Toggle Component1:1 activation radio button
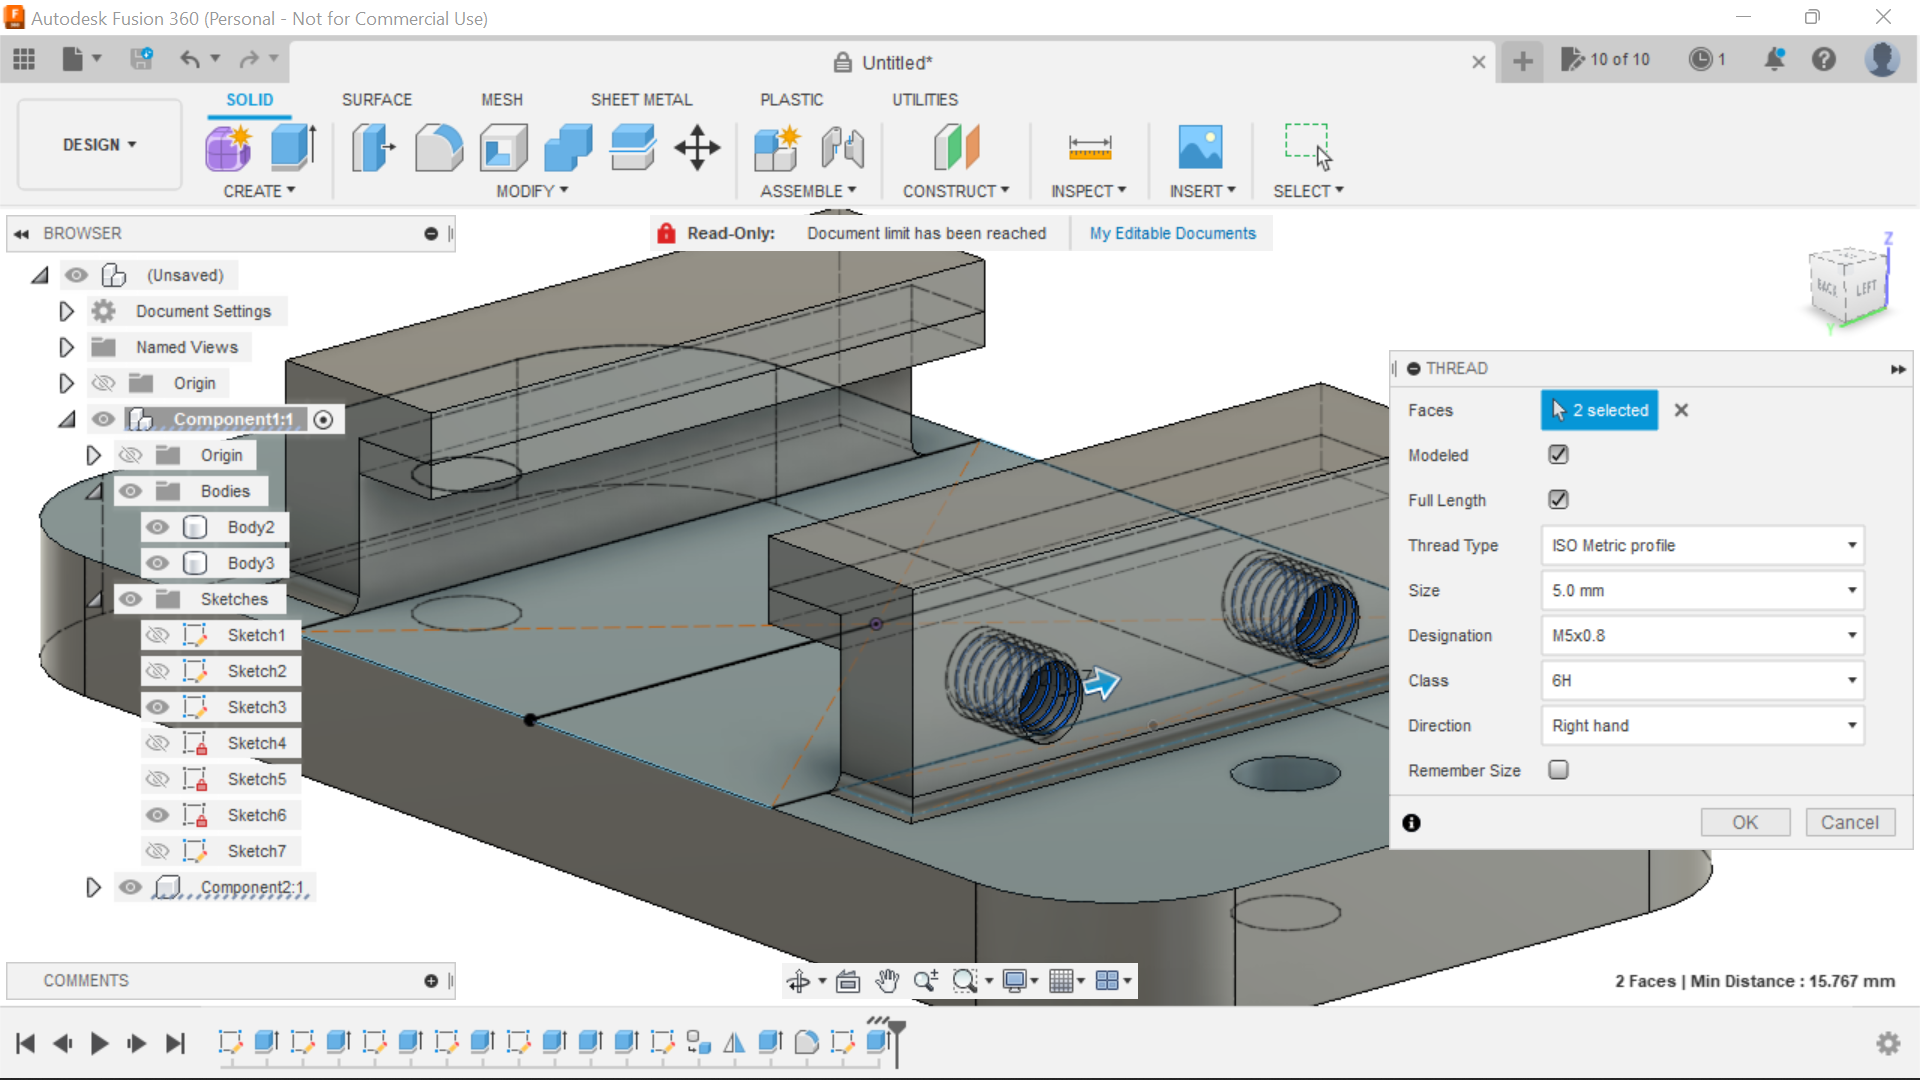Viewport: 1920px width, 1080px height. click(x=323, y=420)
